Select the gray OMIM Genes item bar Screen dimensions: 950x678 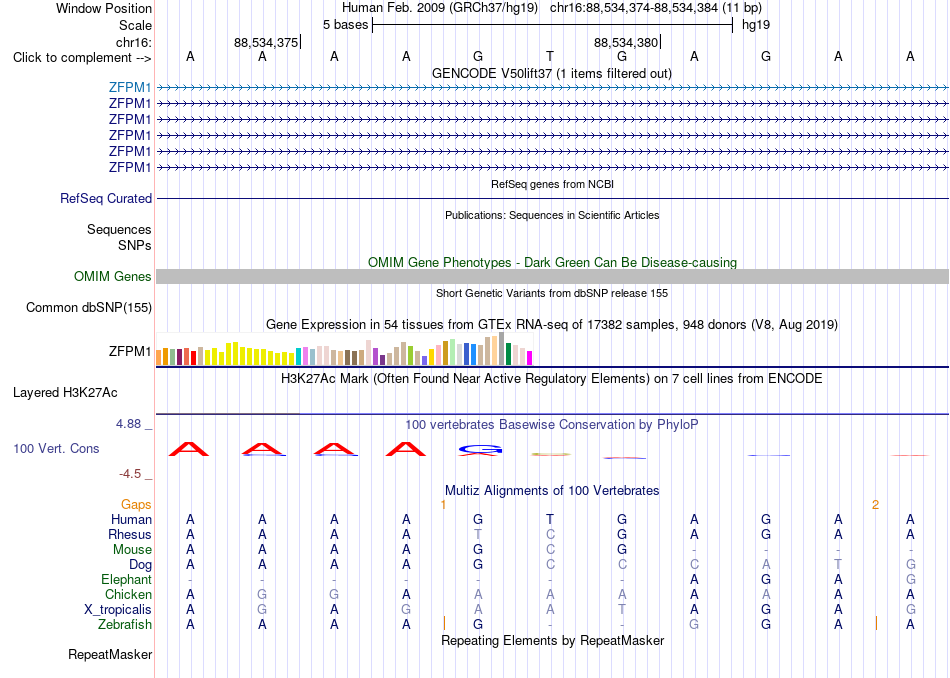(552, 276)
